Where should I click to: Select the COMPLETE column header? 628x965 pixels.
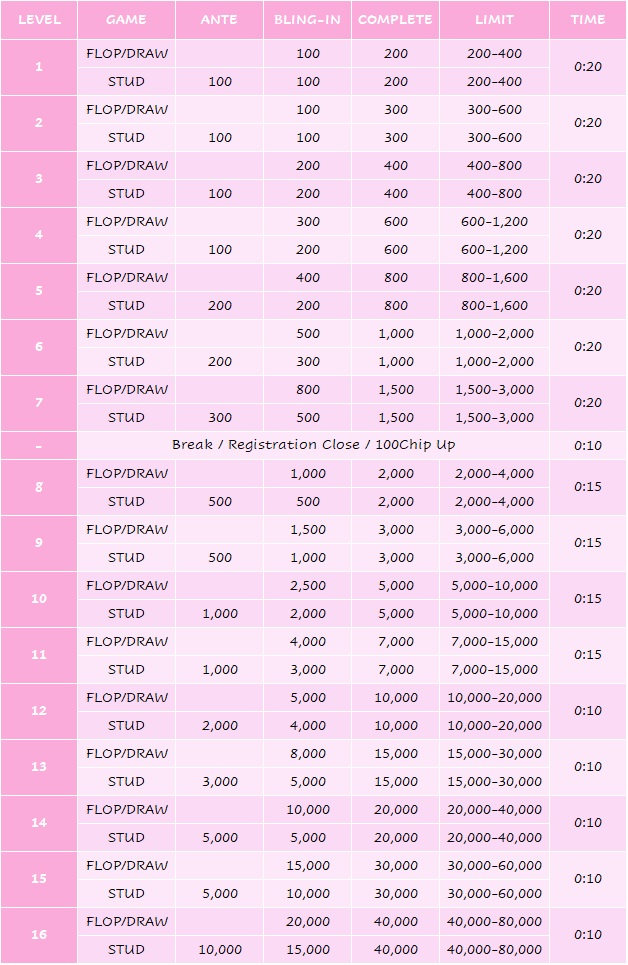(395, 20)
